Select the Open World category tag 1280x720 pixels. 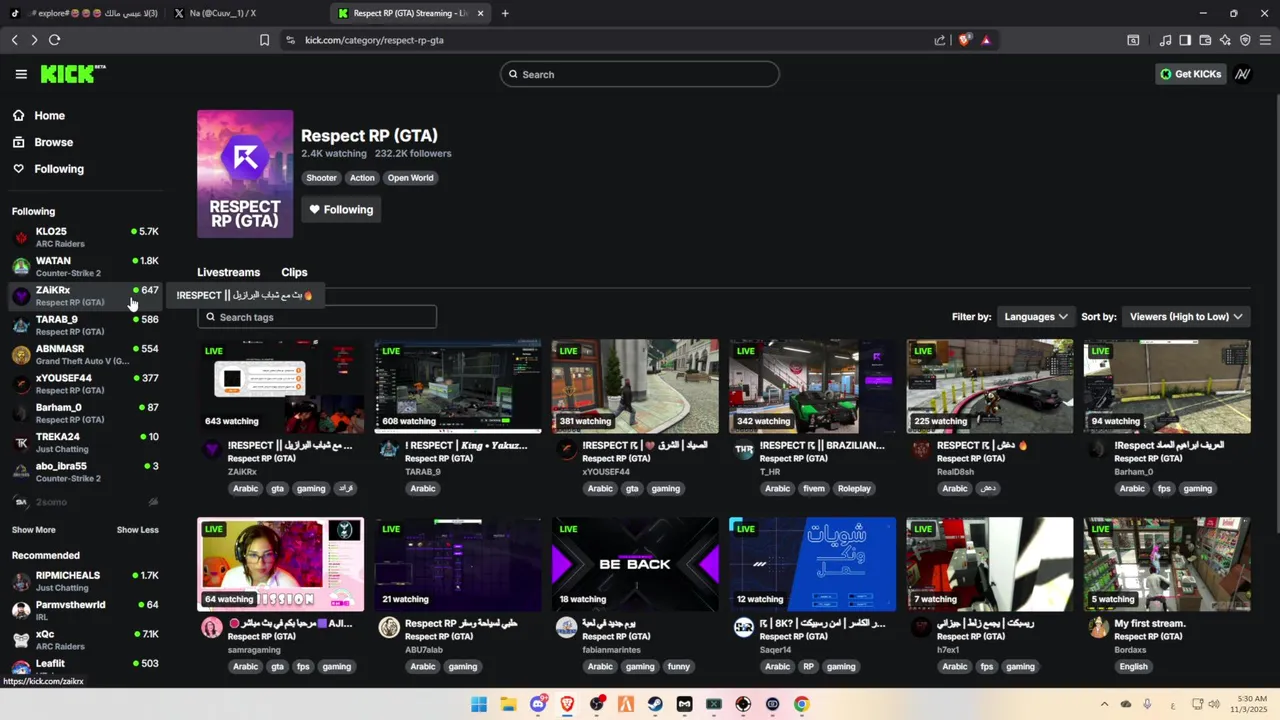pyautogui.click(x=410, y=178)
